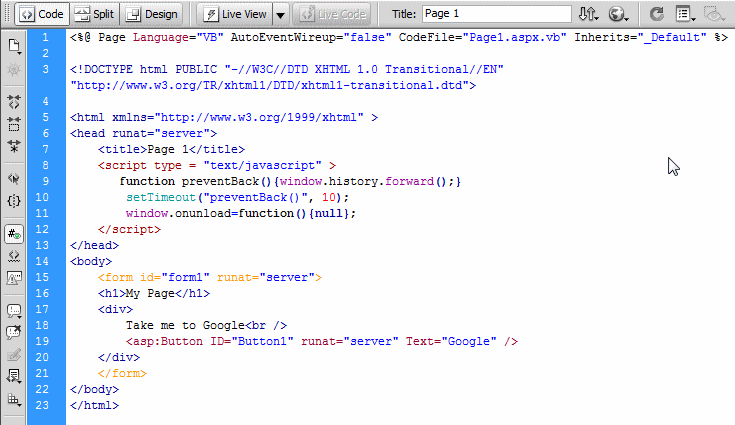Toggle Highlight Invalid Code
This screenshot has height=425, width=735.
click(x=14, y=256)
